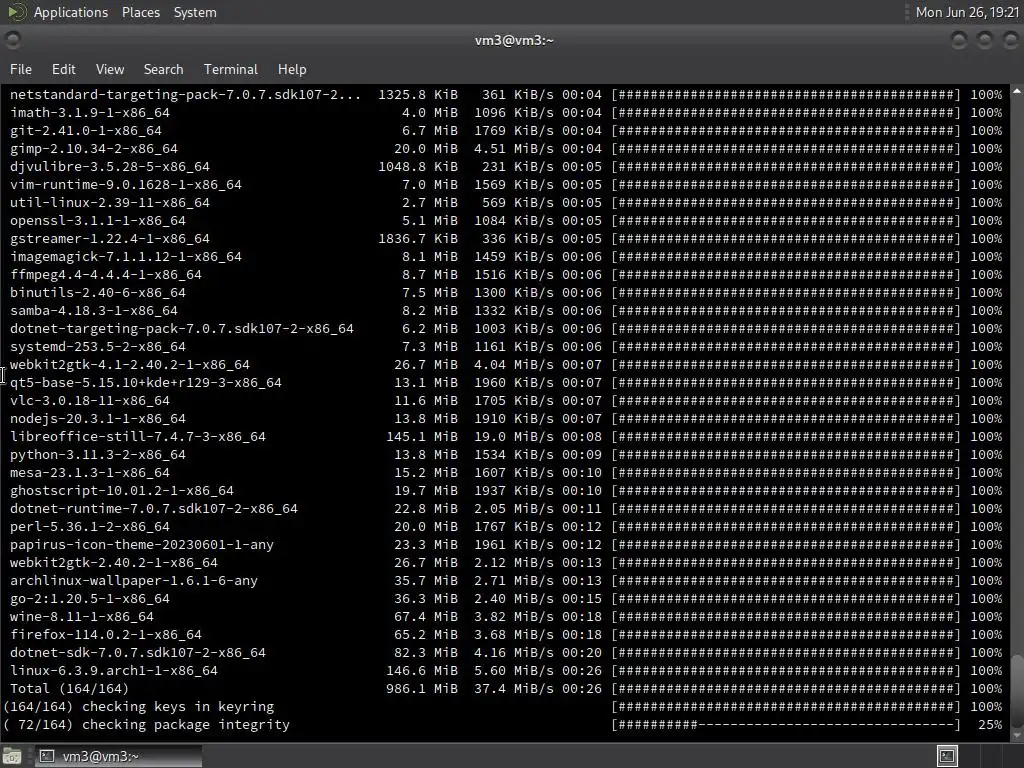Click the 25% integrity progress value

pyautogui.click(x=990, y=725)
